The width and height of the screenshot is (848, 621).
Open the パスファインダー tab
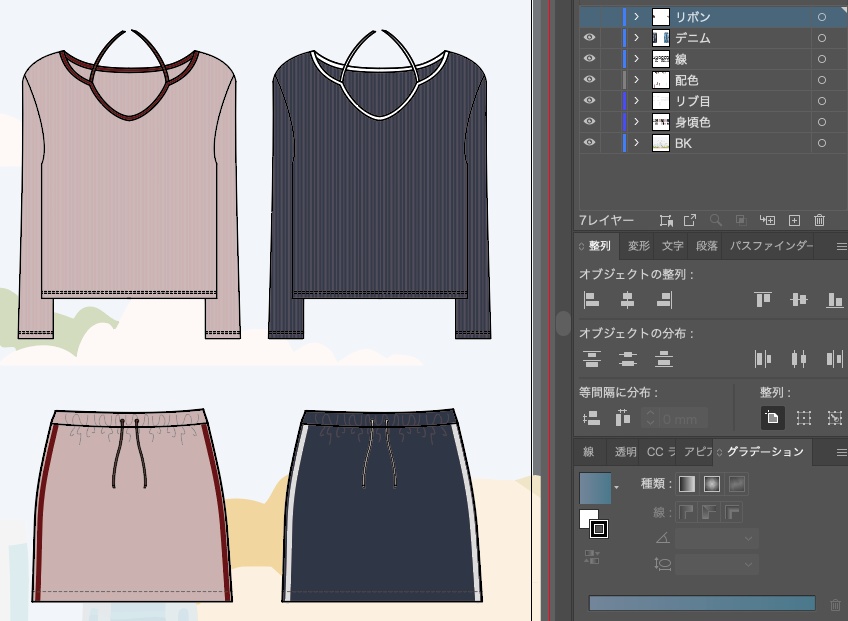coord(770,246)
